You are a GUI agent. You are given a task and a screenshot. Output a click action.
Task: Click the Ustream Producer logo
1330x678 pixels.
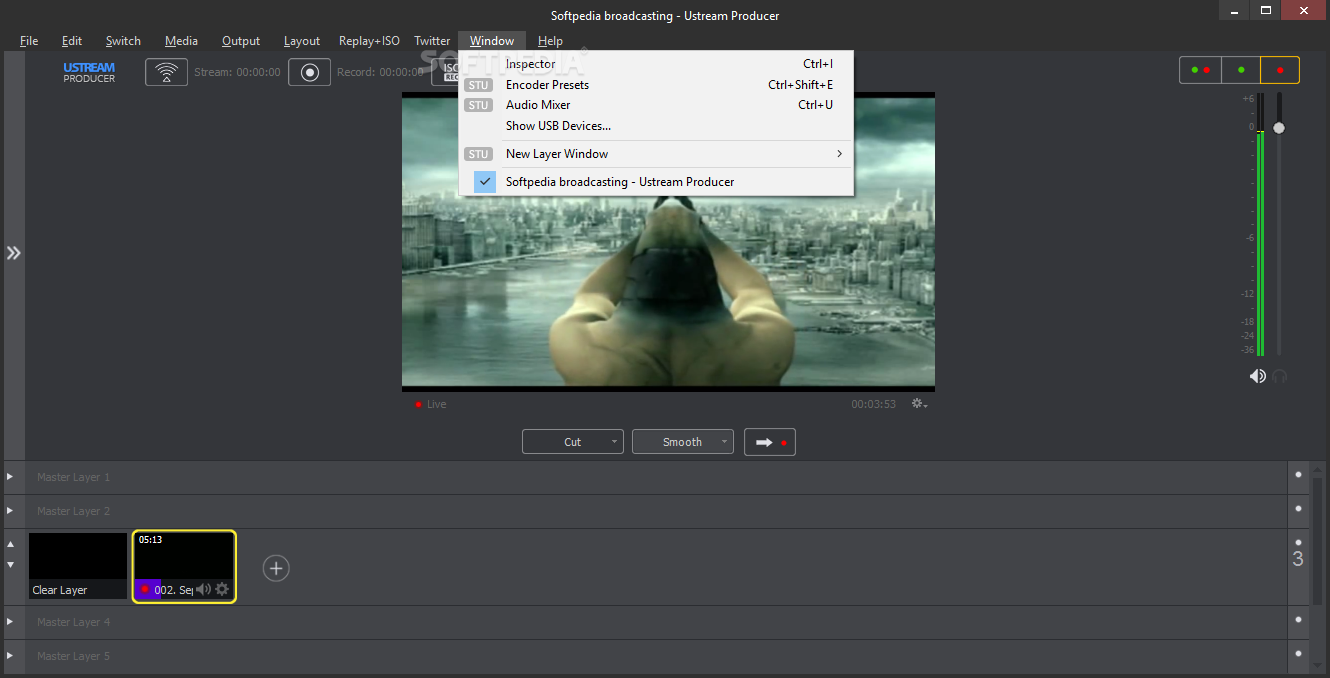tap(89, 72)
